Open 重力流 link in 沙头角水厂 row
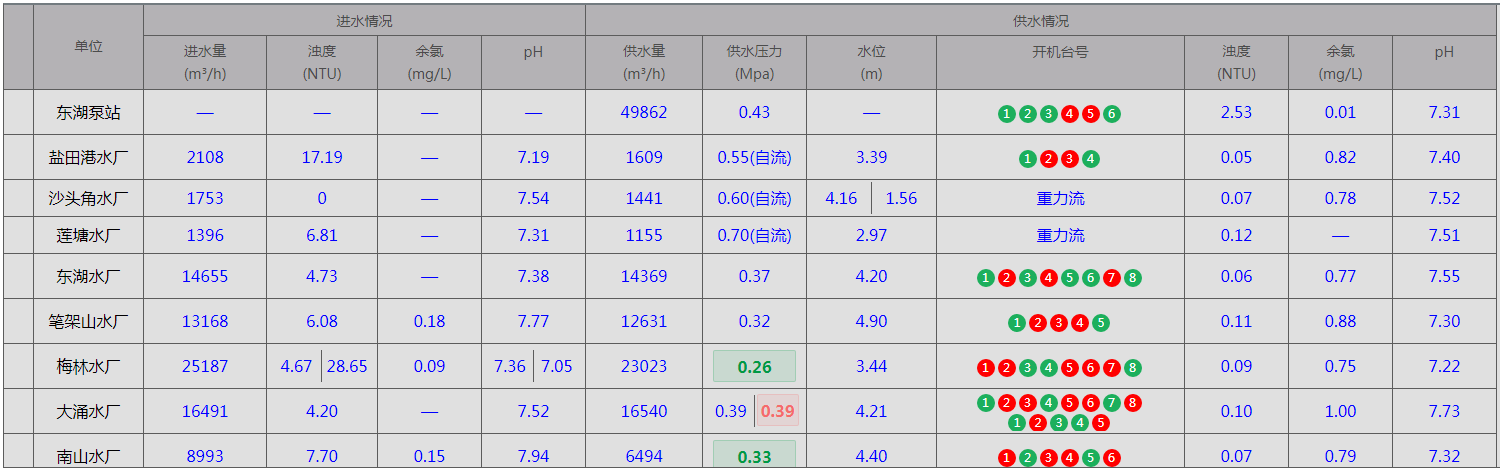Screen dimensions: 1500x470 [1060, 198]
